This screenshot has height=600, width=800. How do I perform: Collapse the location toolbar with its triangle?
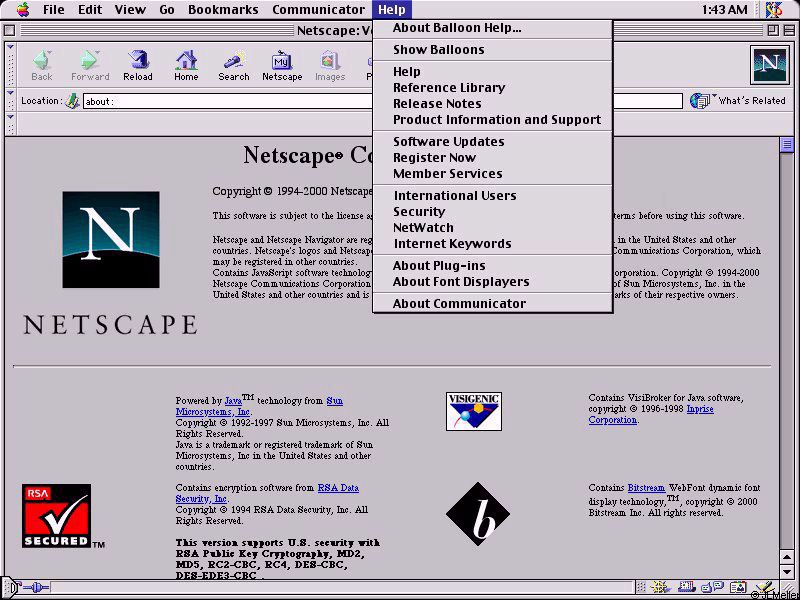[10, 93]
